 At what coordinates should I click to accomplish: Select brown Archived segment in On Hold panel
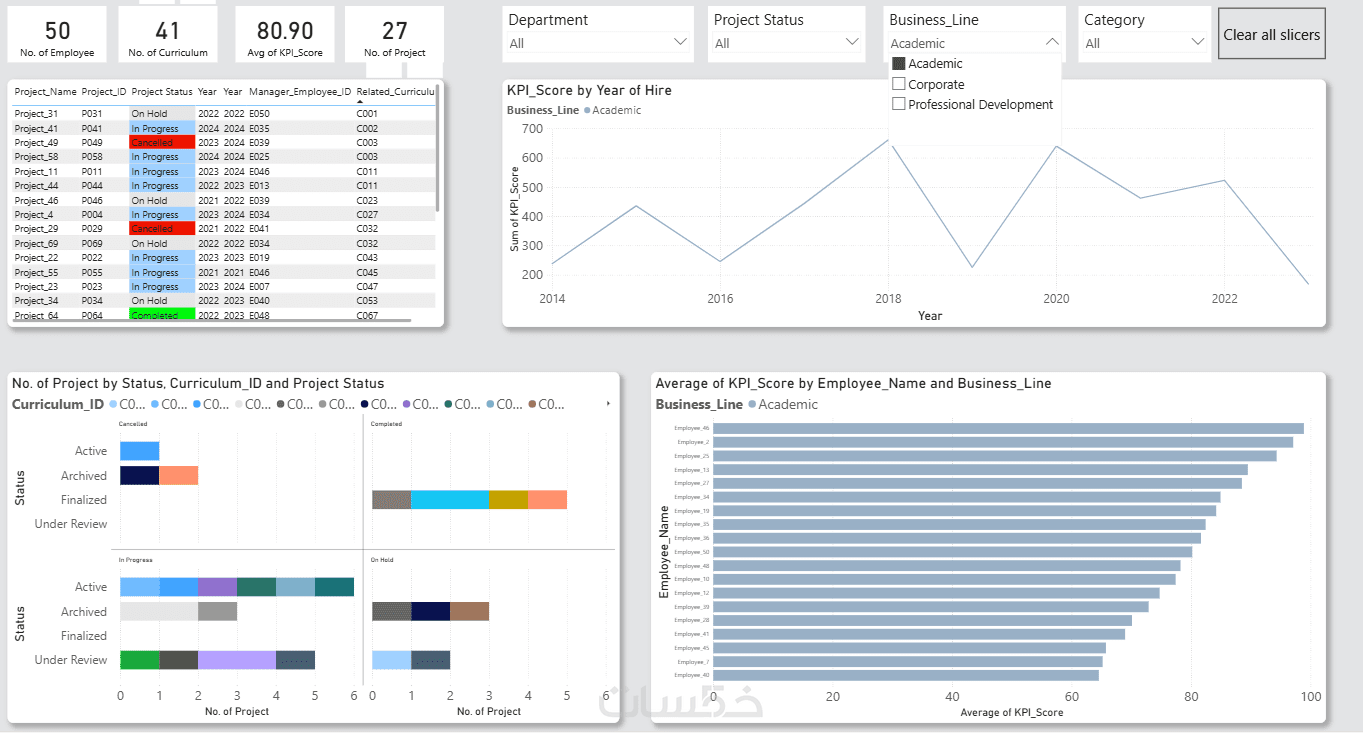coord(470,611)
